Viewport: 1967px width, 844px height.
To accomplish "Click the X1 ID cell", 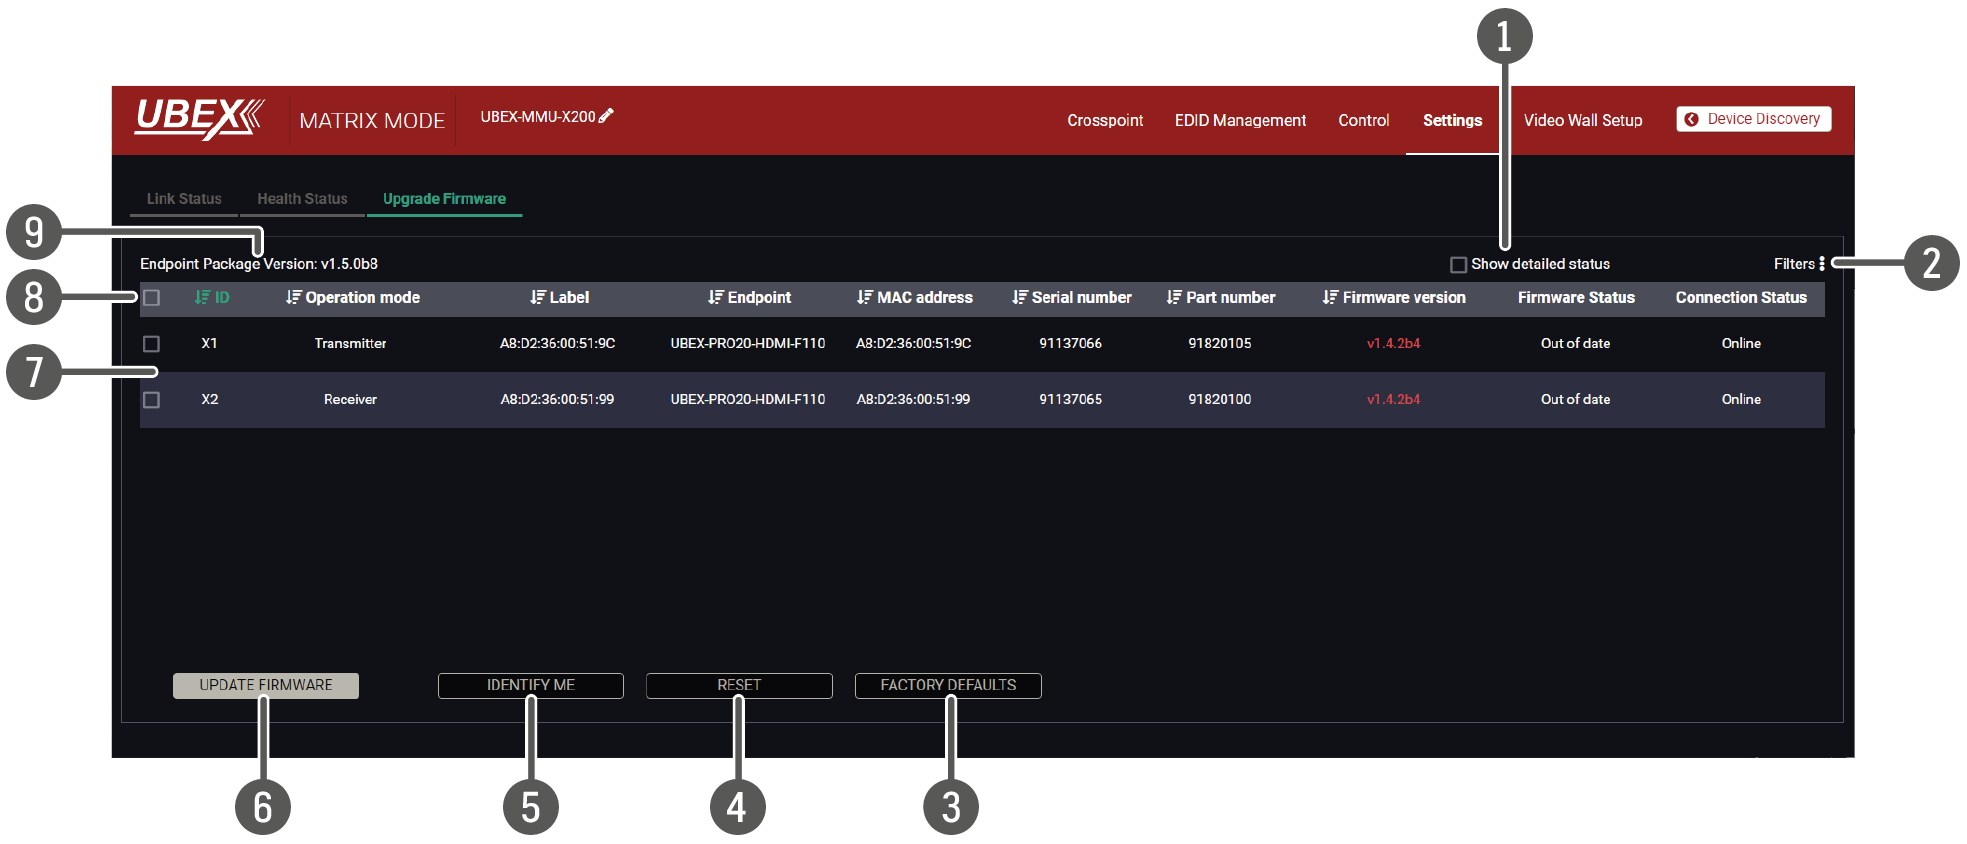I will pyautogui.click(x=209, y=344).
